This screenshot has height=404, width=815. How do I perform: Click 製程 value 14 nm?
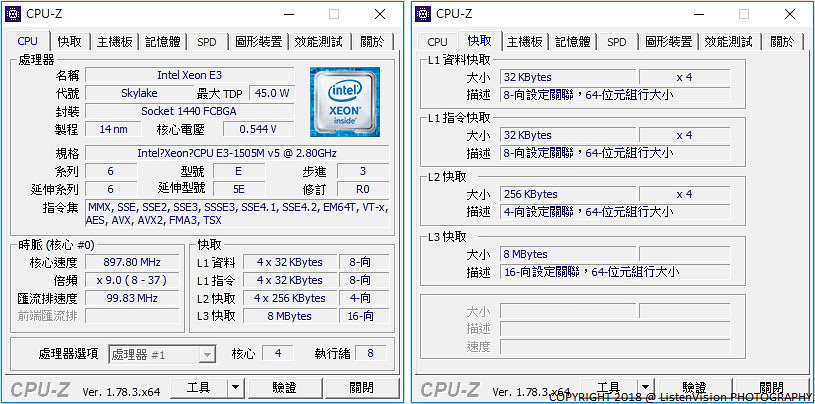coord(113,129)
